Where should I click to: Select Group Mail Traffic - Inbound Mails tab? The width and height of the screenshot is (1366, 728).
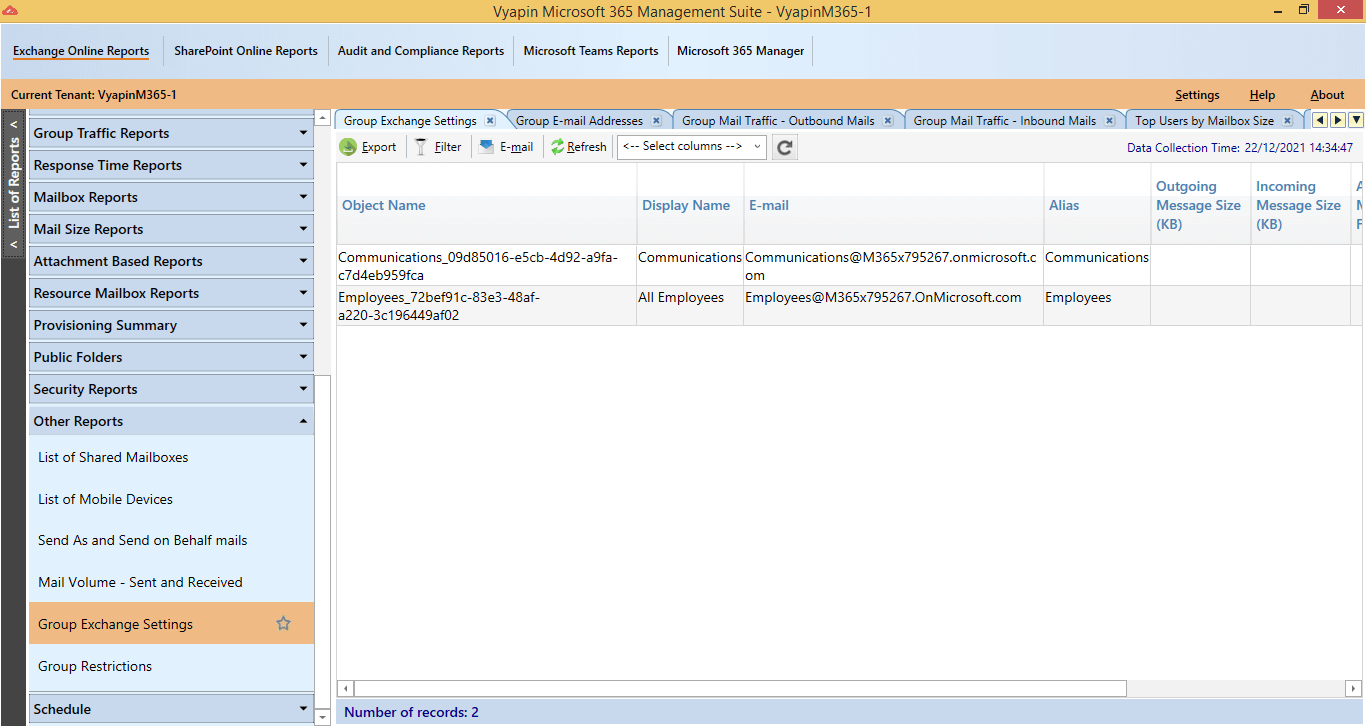[1005, 121]
